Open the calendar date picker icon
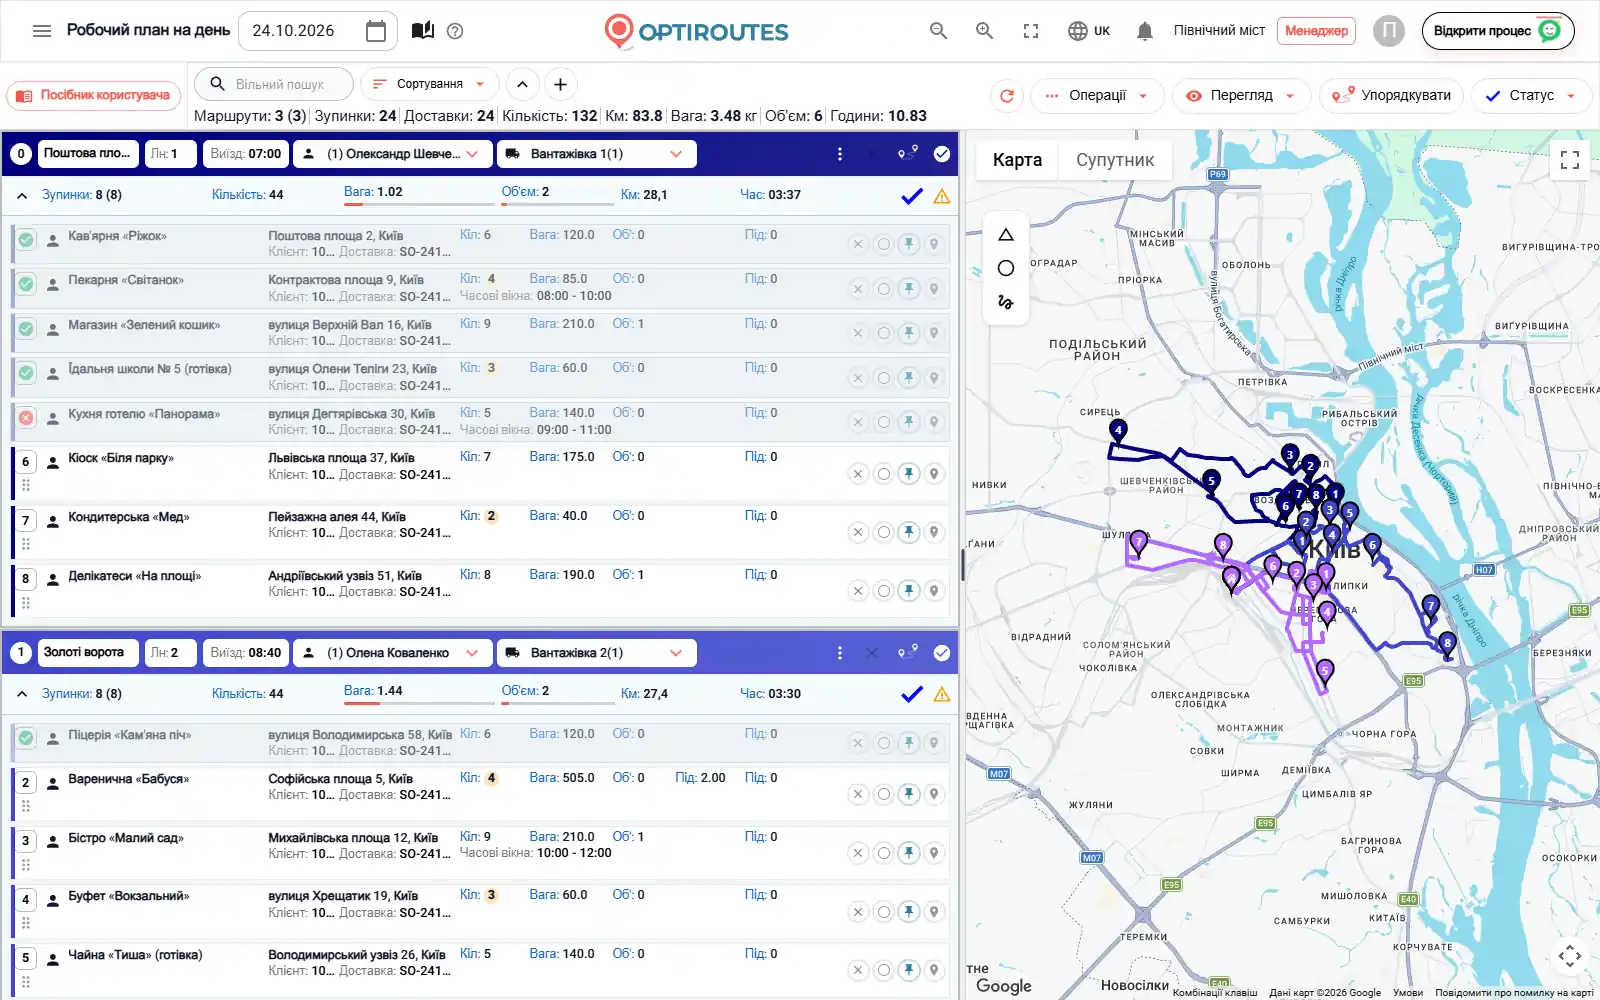The width and height of the screenshot is (1600, 1000). point(376,31)
